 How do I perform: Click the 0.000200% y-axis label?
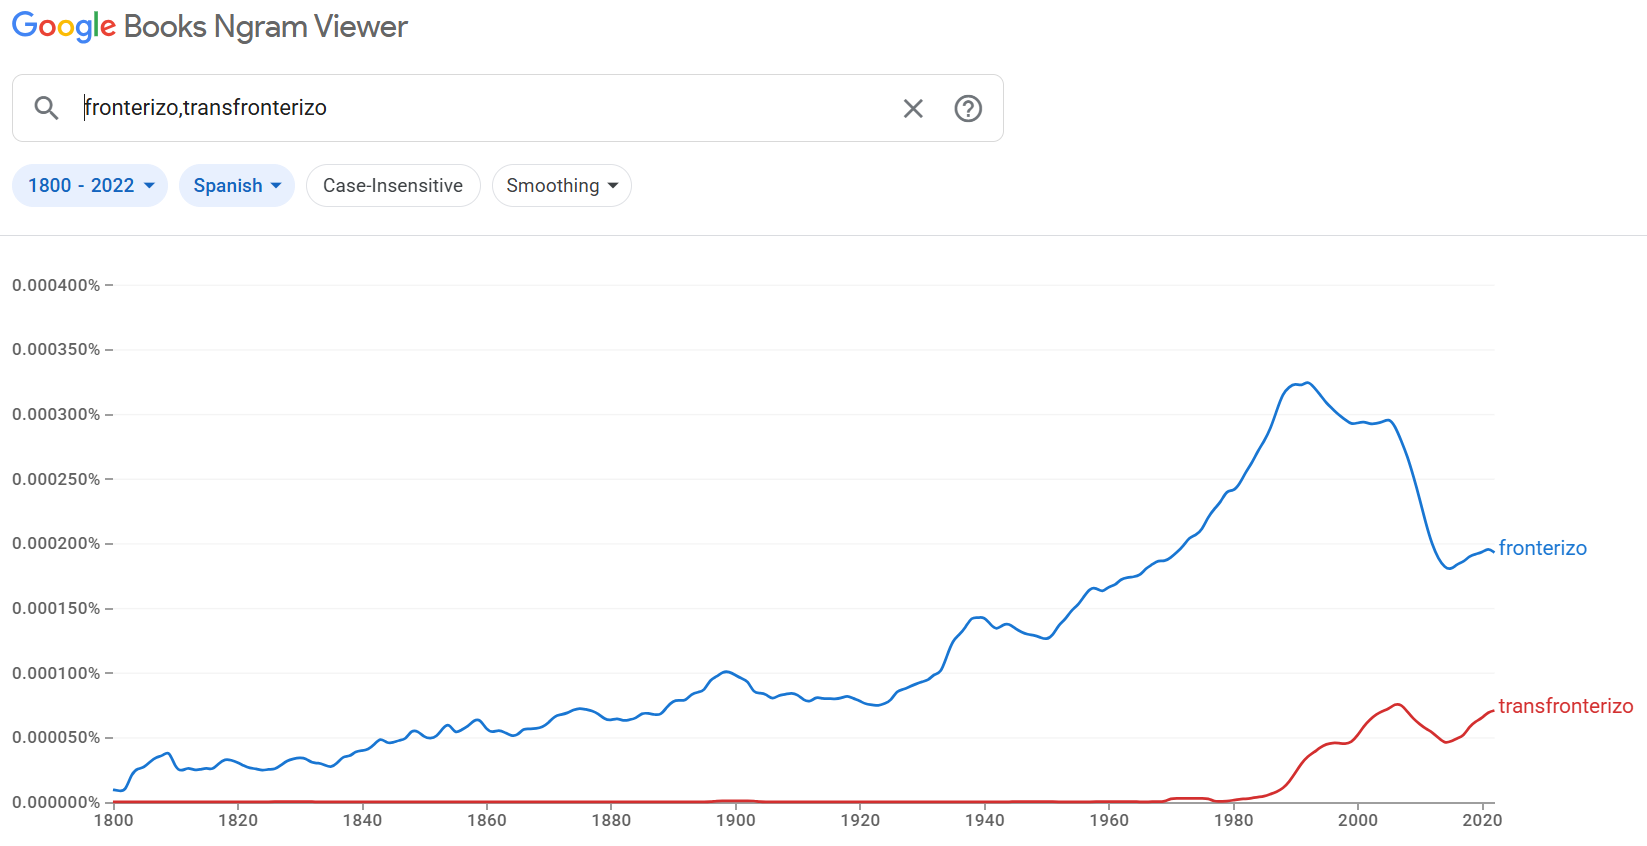(x=56, y=543)
